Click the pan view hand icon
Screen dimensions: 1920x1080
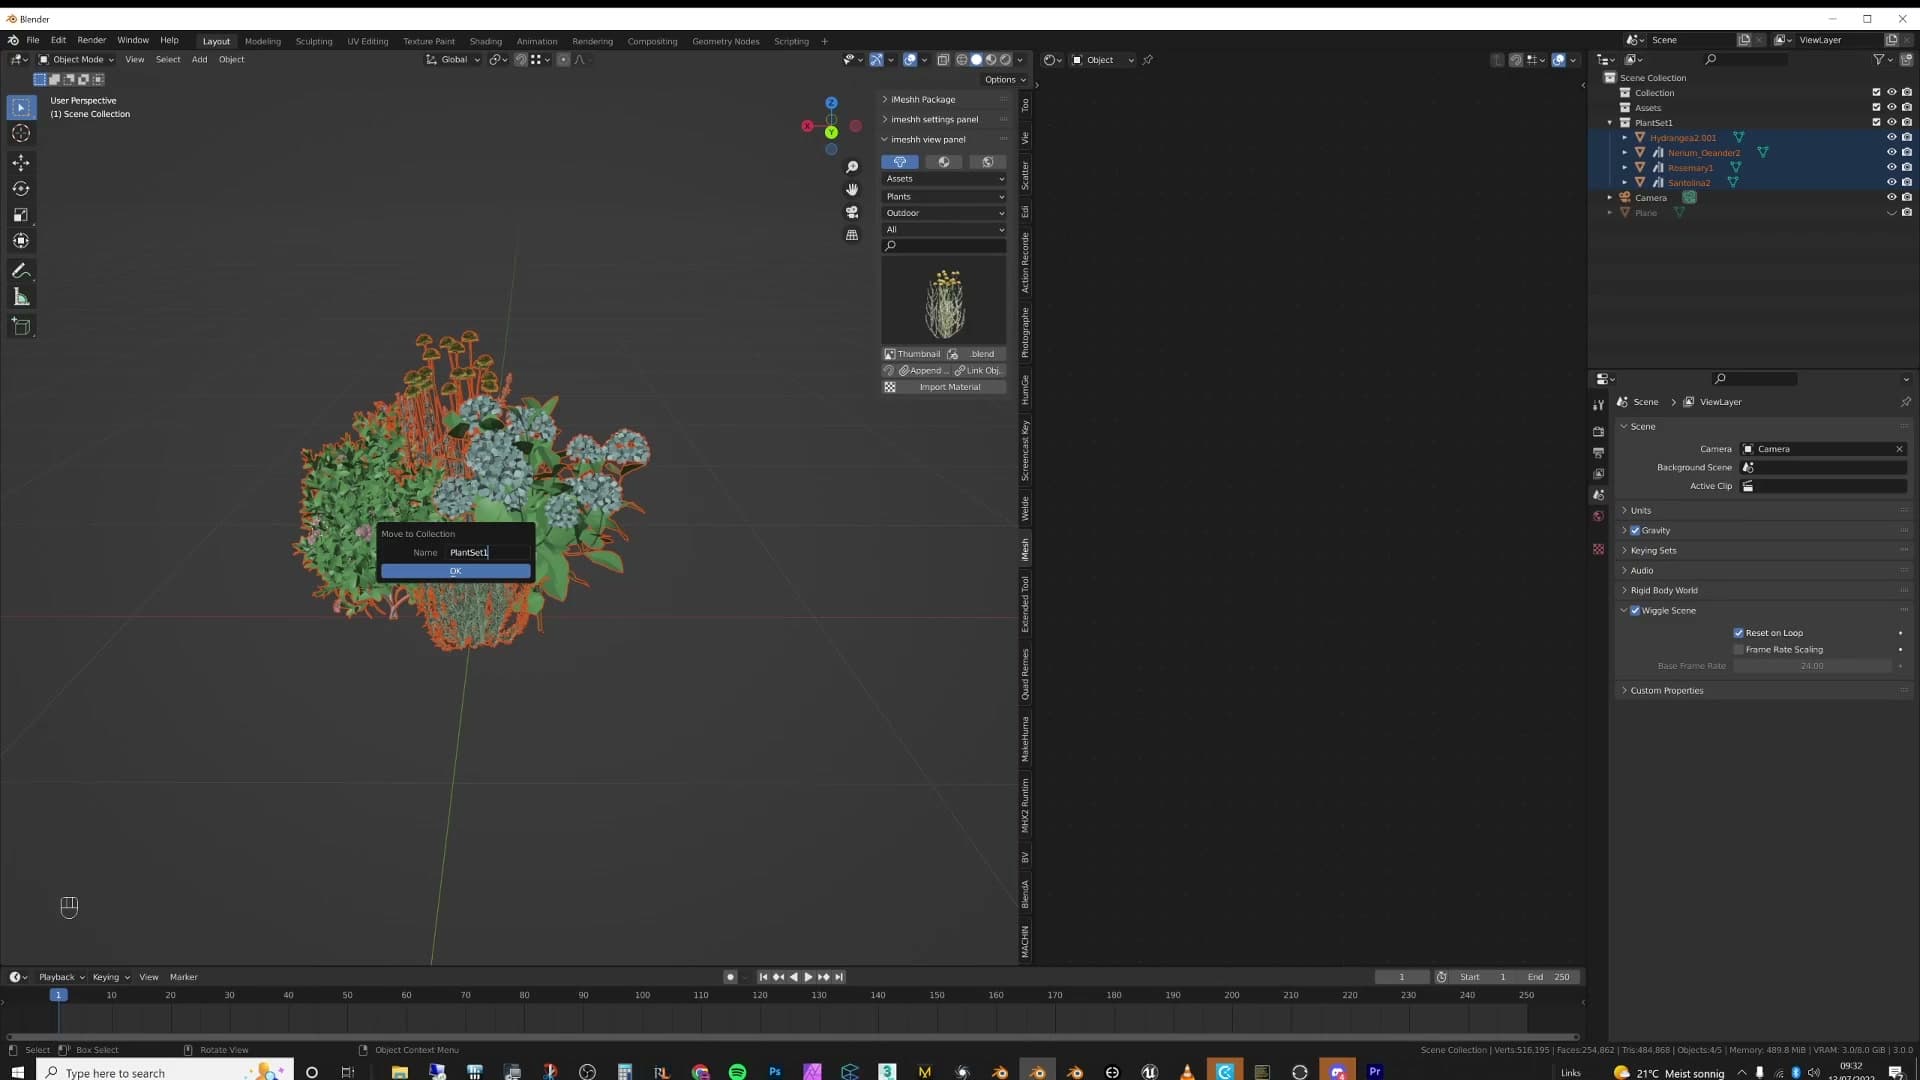point(852,189)
